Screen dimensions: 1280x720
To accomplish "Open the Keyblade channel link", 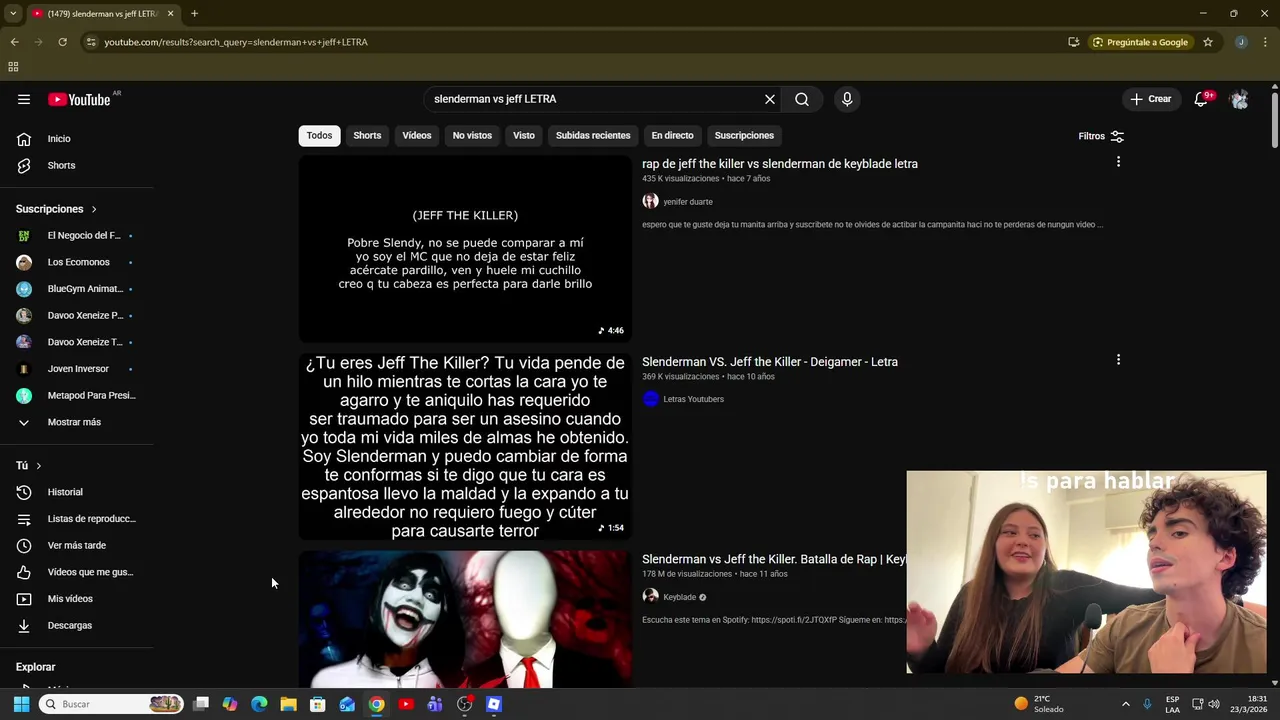I will 679,597.
